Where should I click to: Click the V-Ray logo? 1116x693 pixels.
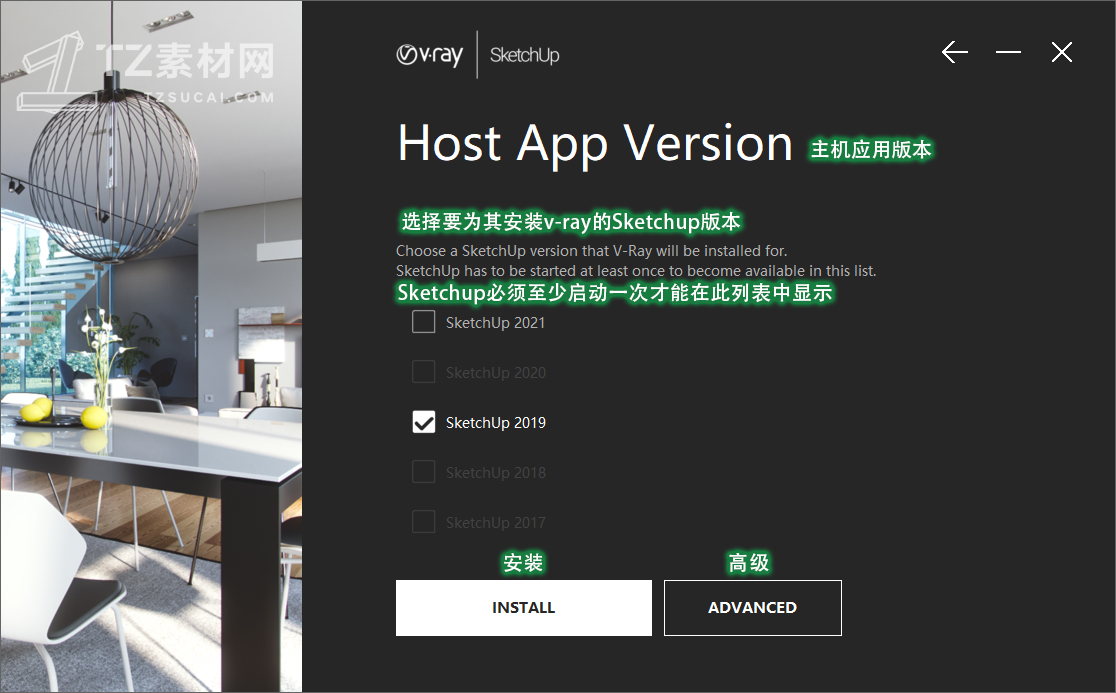pyautogui.click(x=429, y=55)
